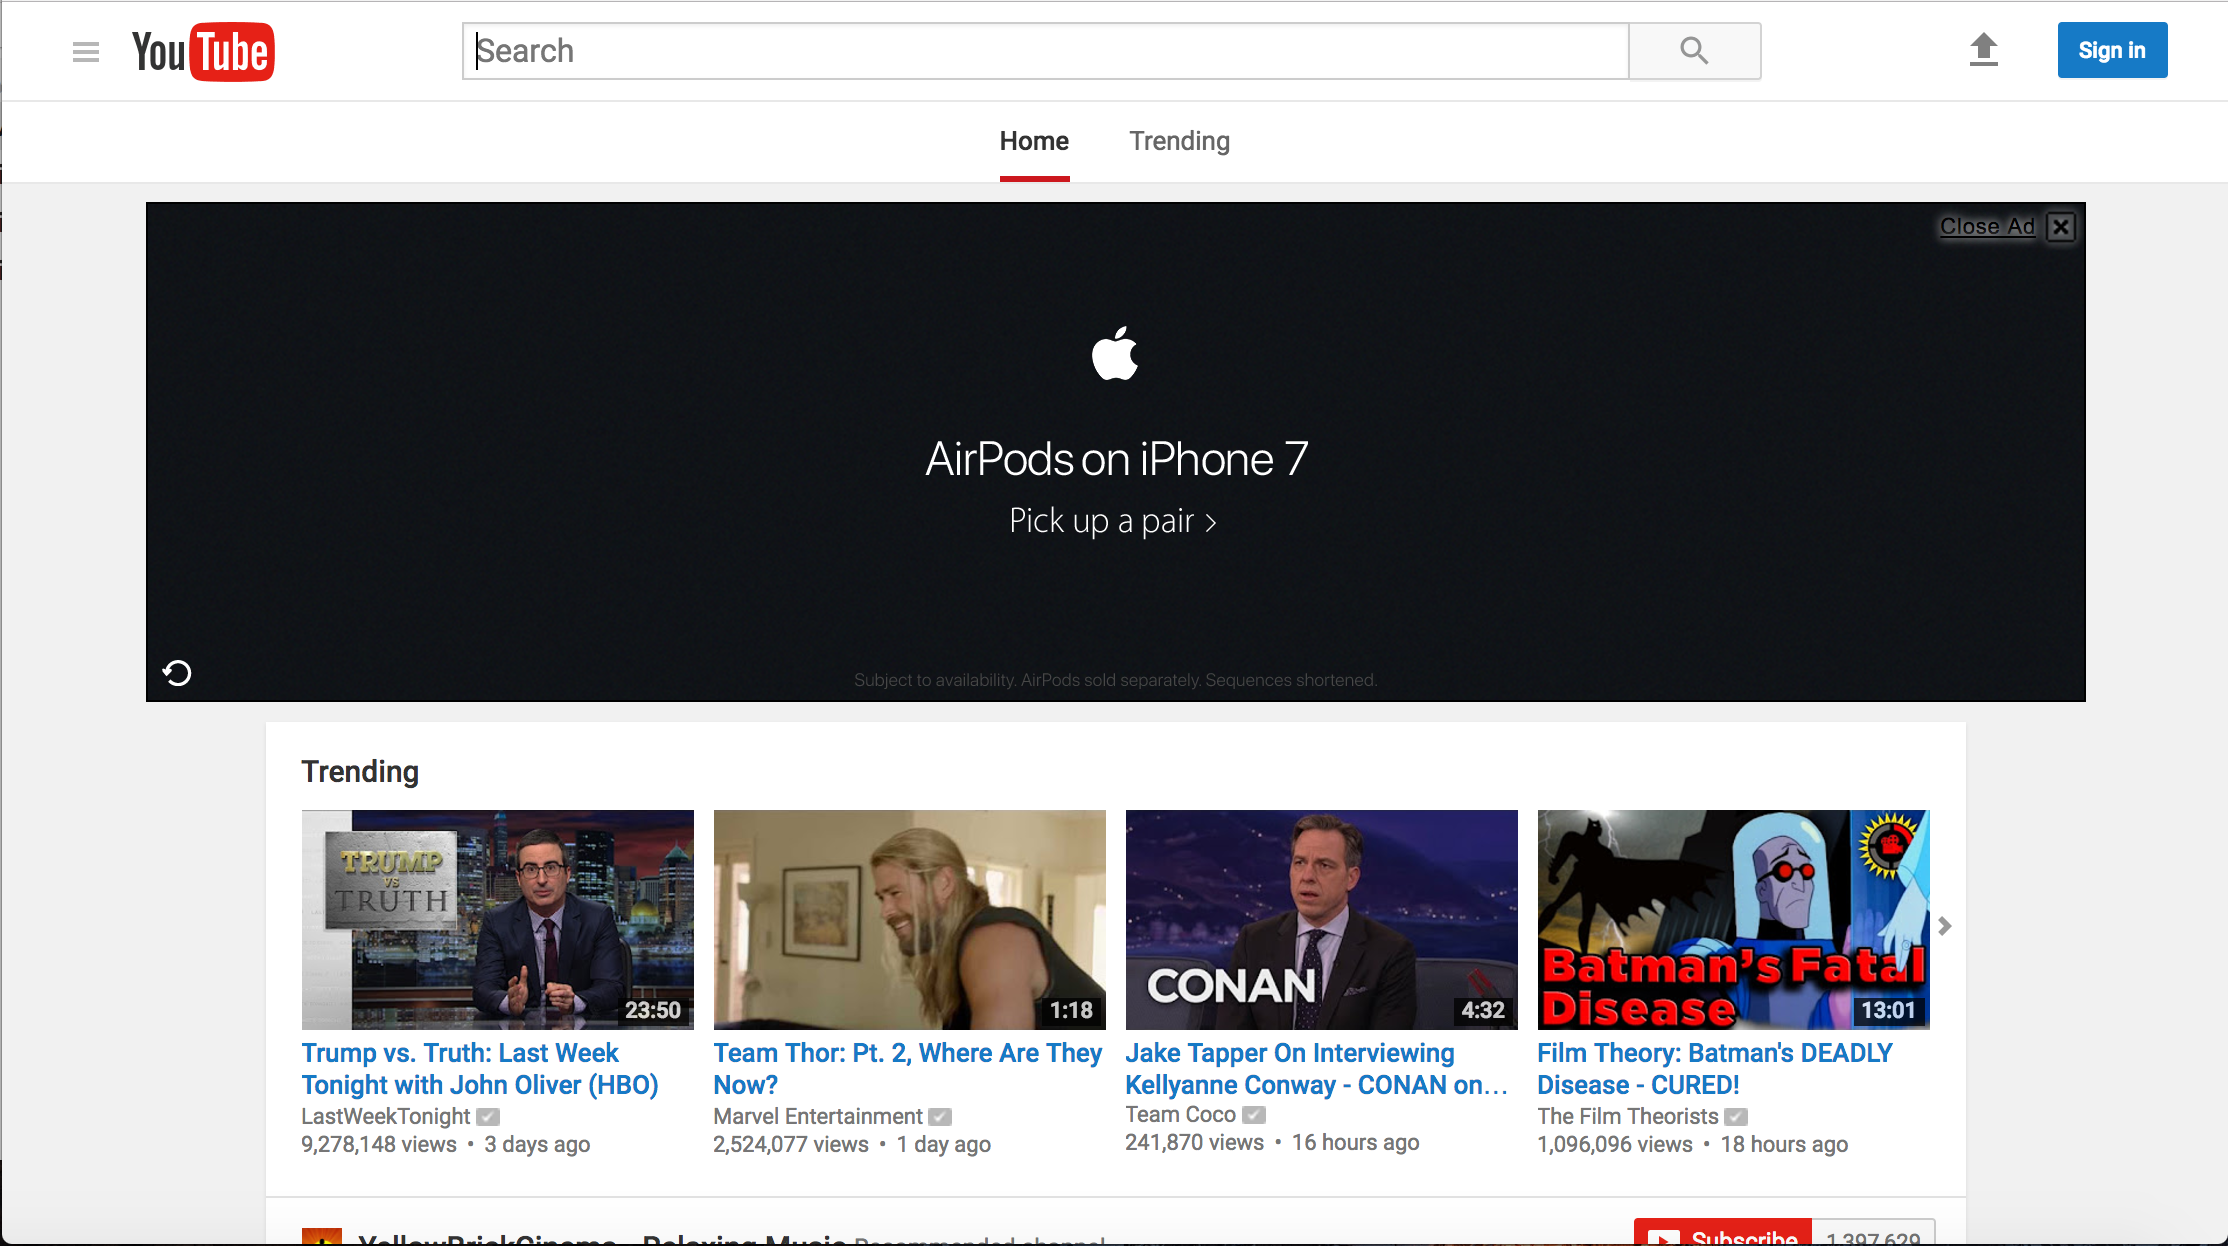Screen dimensions: 2228x1246
Task: Open Batman's Fatal Disease thumbnail
Action: 1734,920
